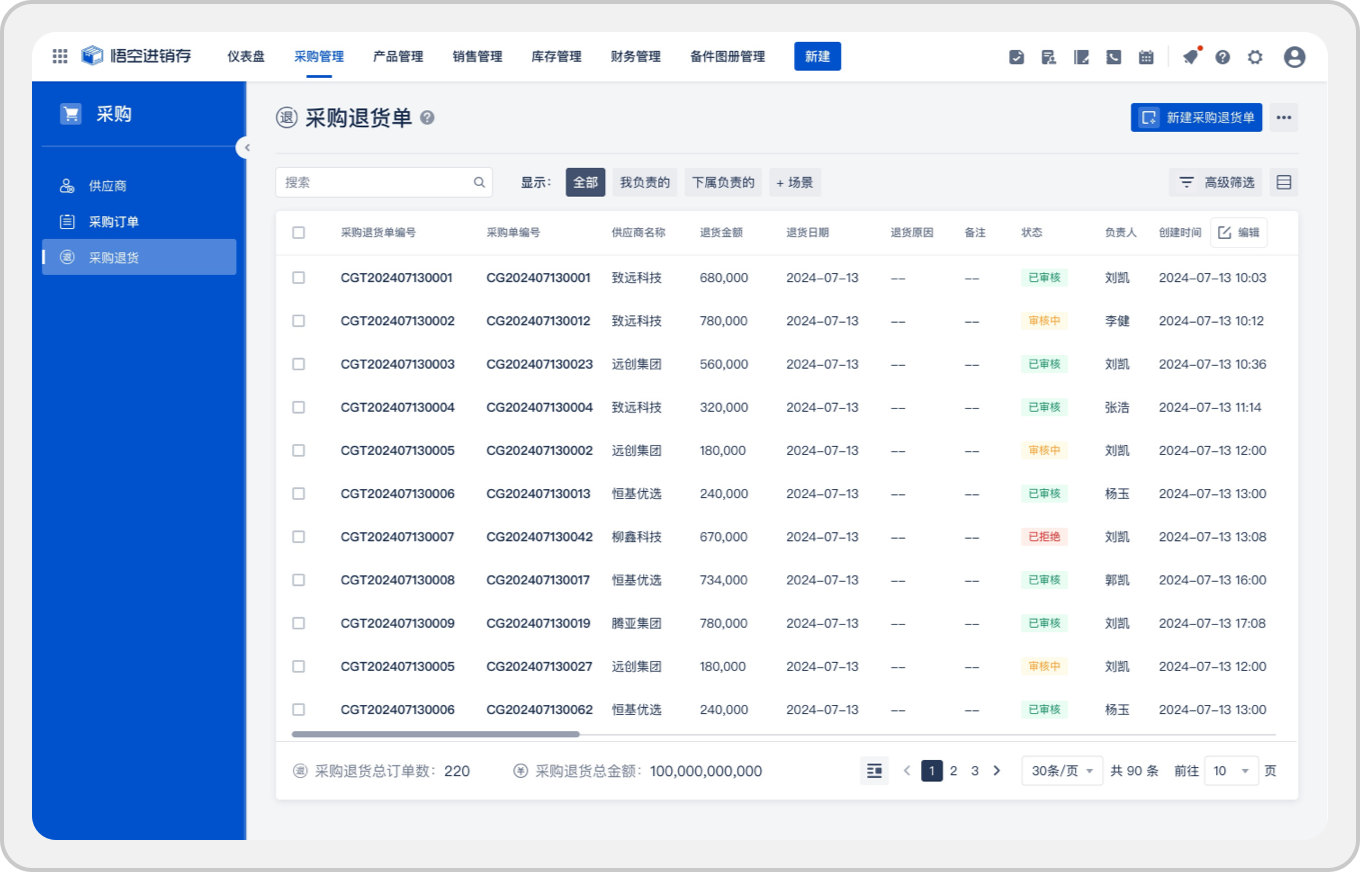Go to page 3
The height and width of the screenshot is (872, 1360).
(x=975, y=770)
